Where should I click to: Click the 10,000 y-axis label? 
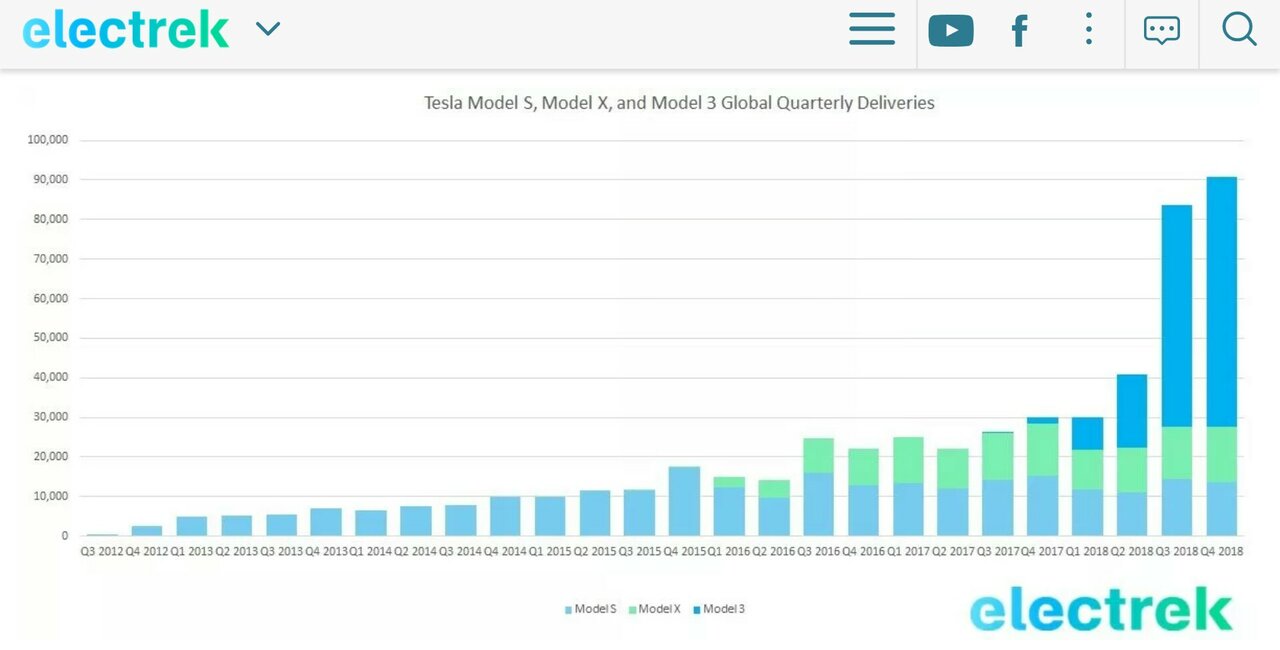point(50,496)
